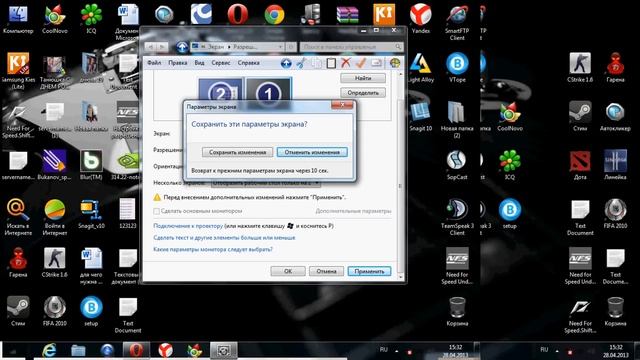The width and height of the screenshot is (640, 360).
Task: Open the Файл menu
Action: pyautogui.click(x=154, y=63)
